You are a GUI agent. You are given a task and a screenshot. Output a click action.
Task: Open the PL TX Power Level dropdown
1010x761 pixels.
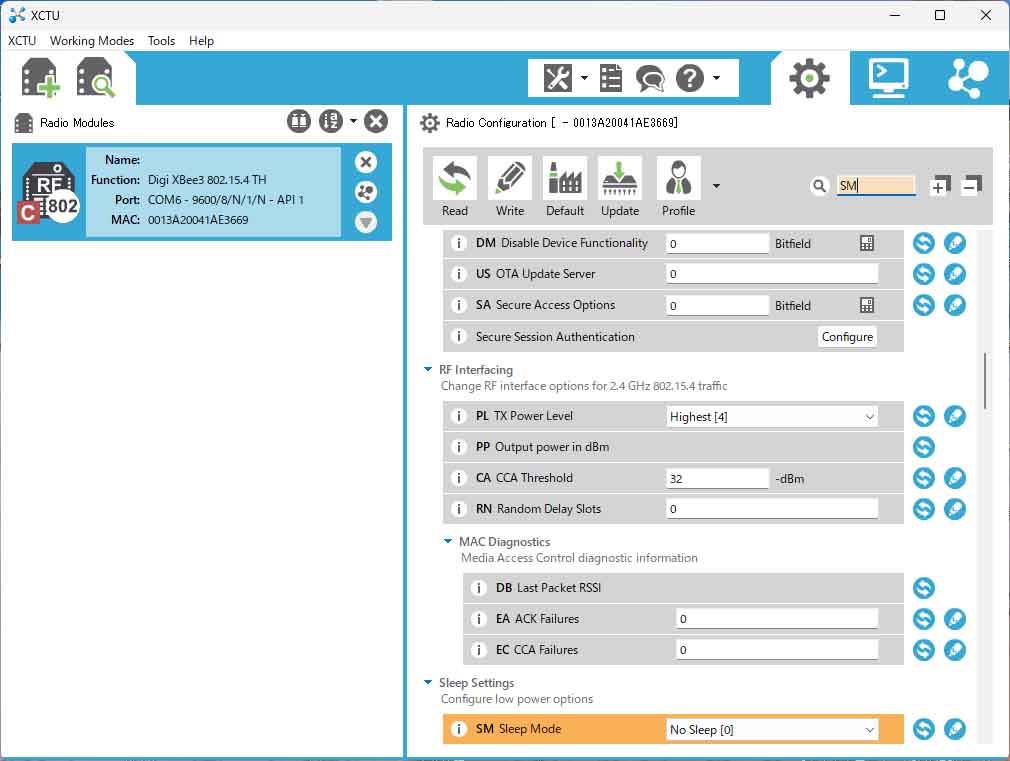[x=772, y=416]
